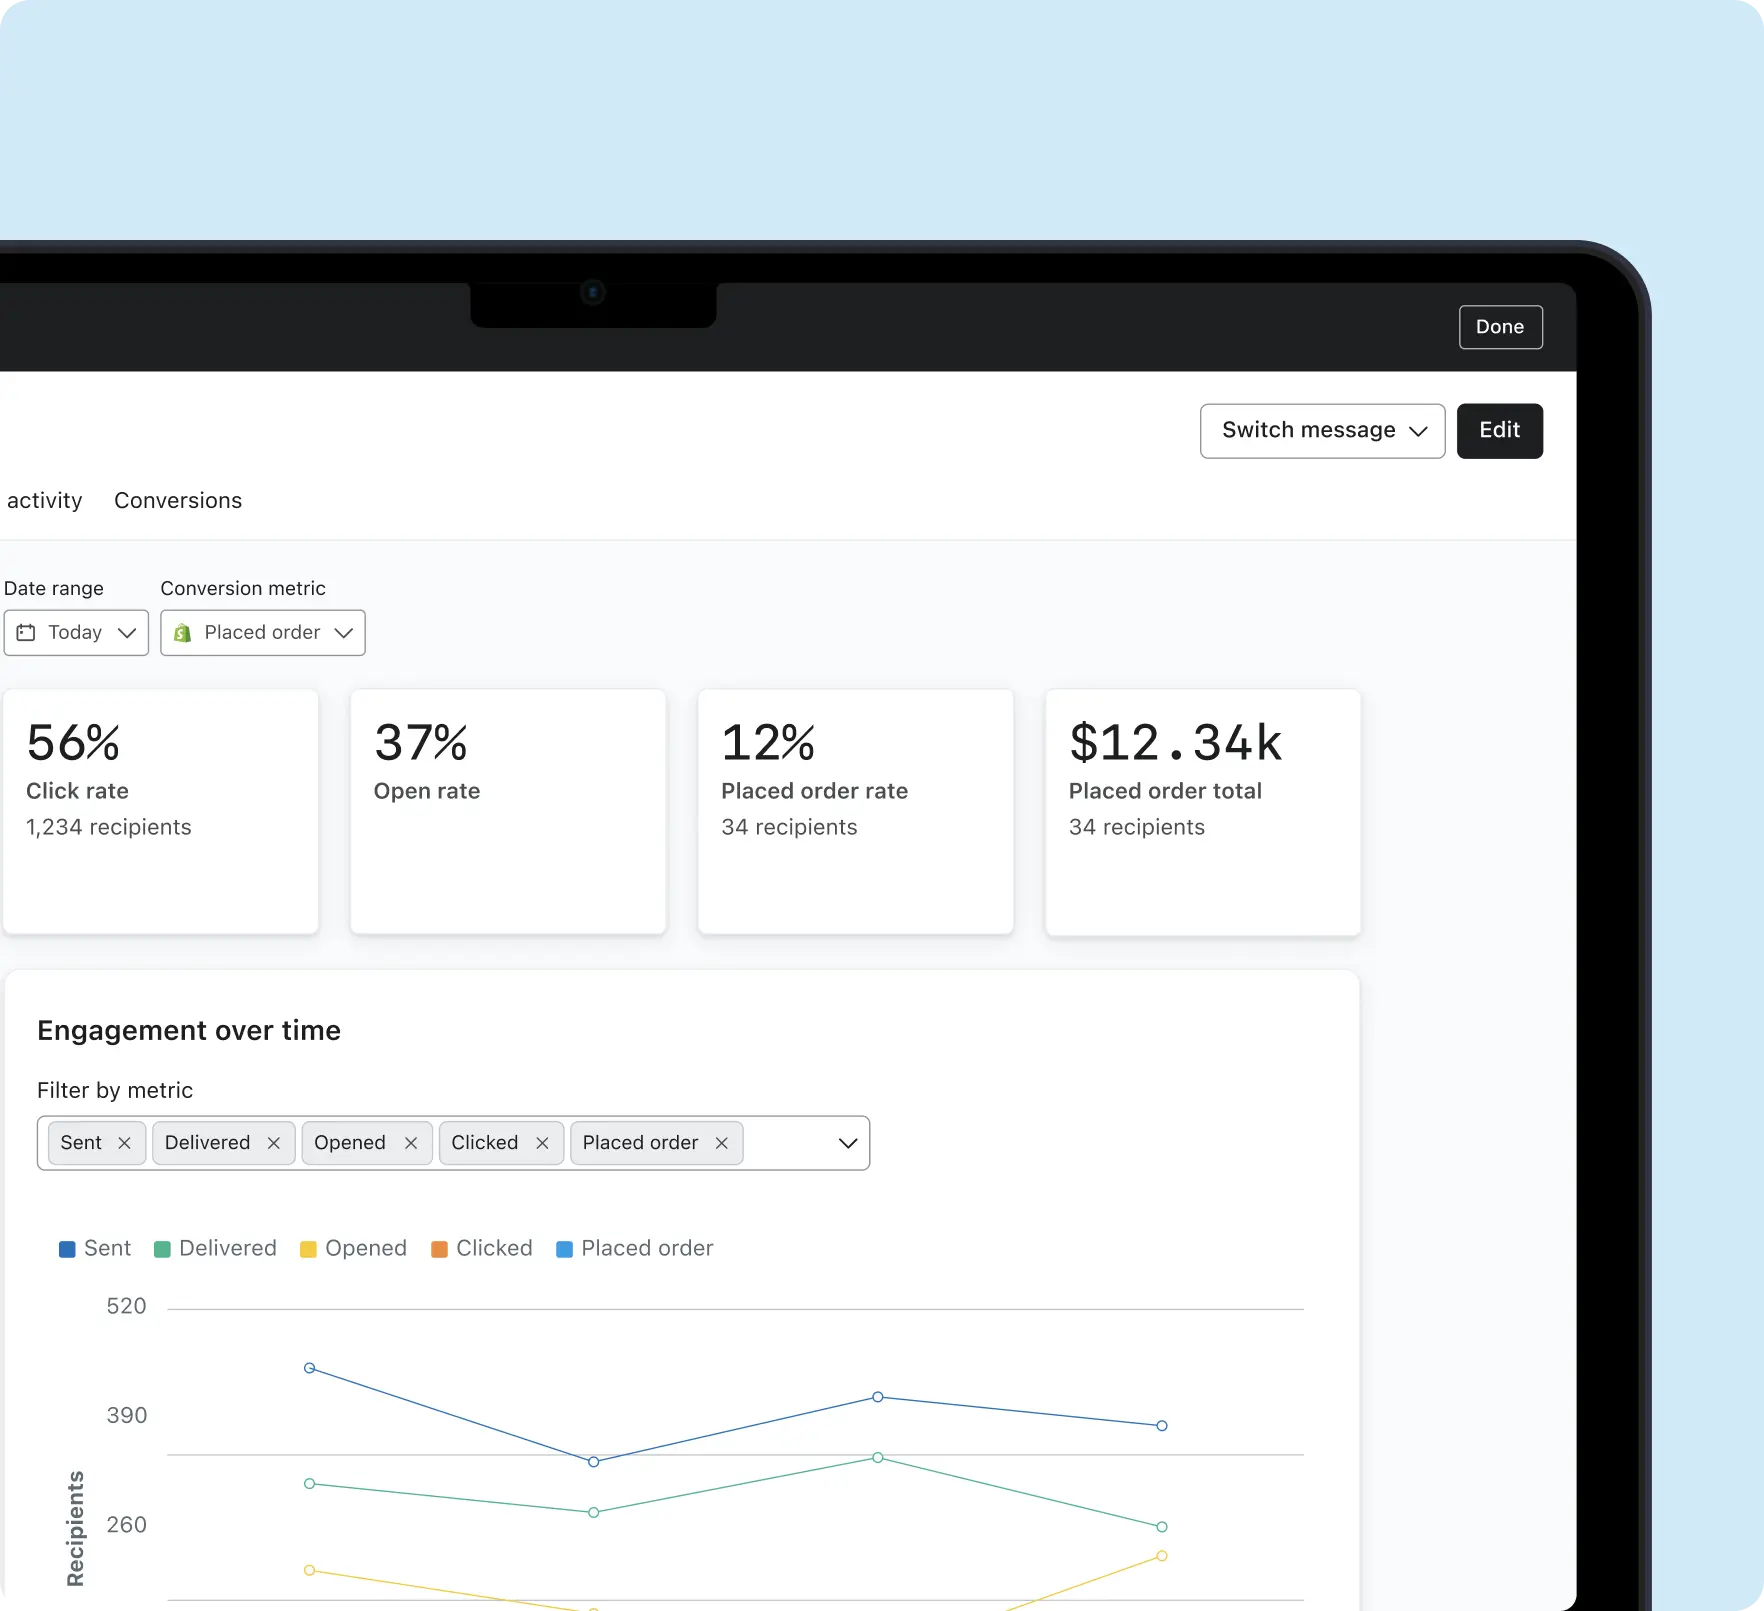Click the Delivered legend color square

coord(162,1249)
